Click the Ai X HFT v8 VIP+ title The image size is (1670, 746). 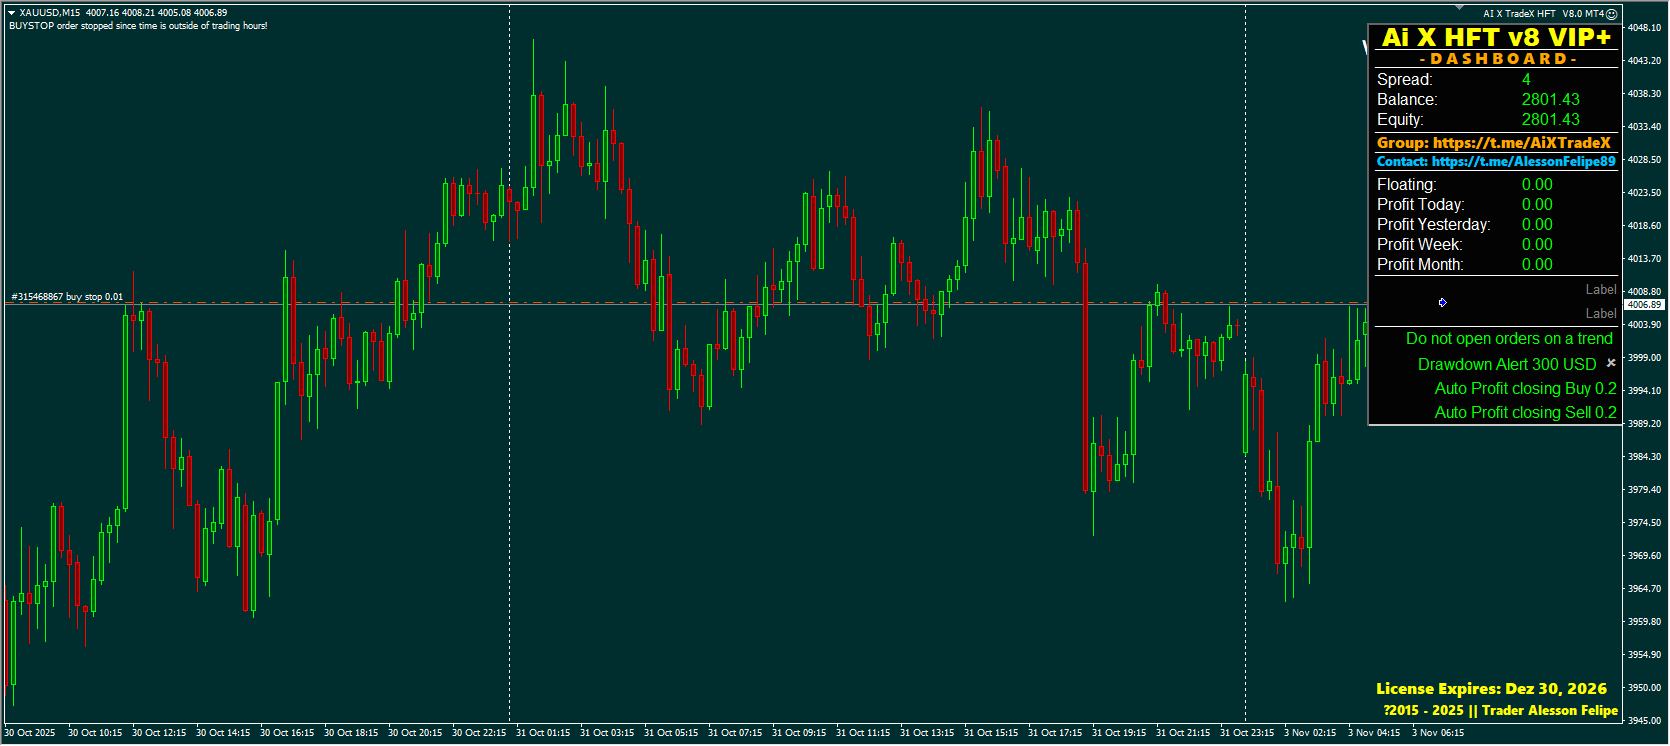click(1496, 37)
